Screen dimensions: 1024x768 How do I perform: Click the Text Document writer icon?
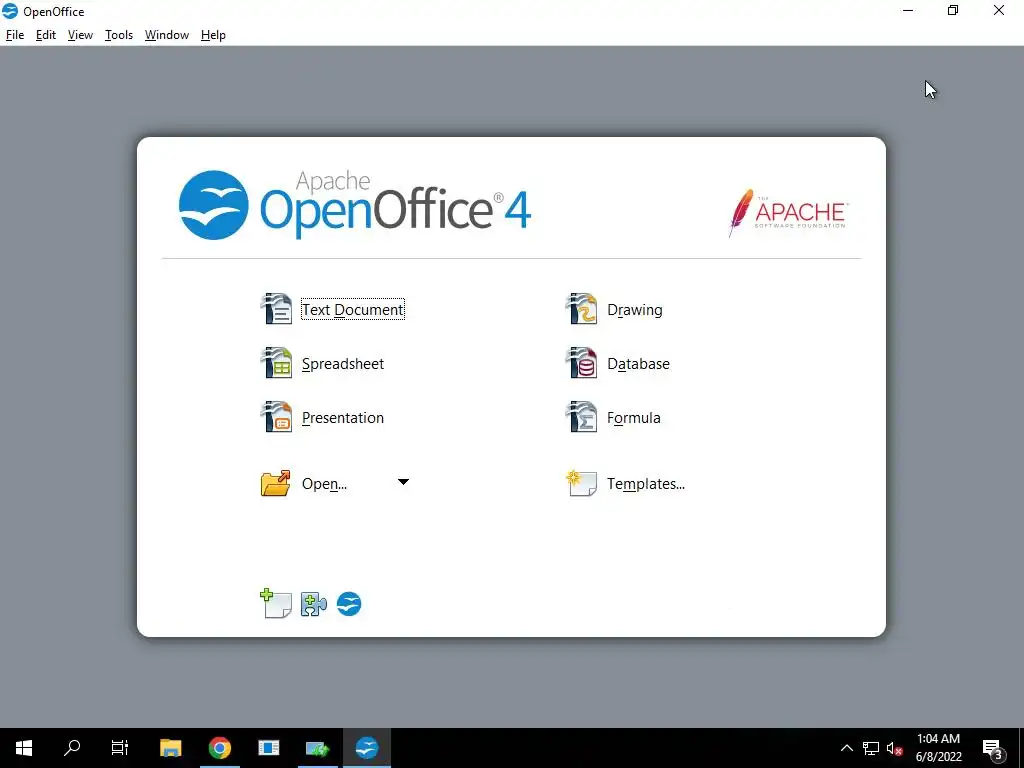(x=276, y=309)
